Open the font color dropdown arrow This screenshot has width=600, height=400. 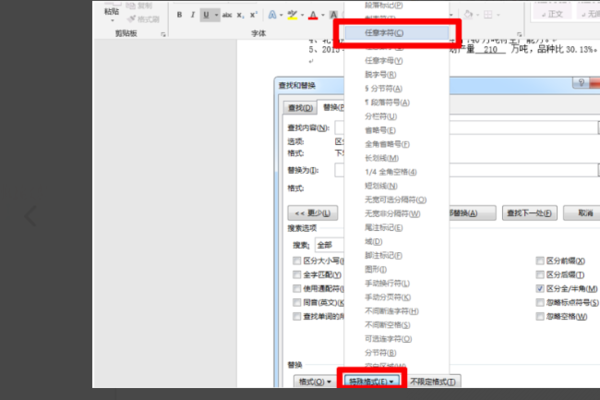pos(323,15)
